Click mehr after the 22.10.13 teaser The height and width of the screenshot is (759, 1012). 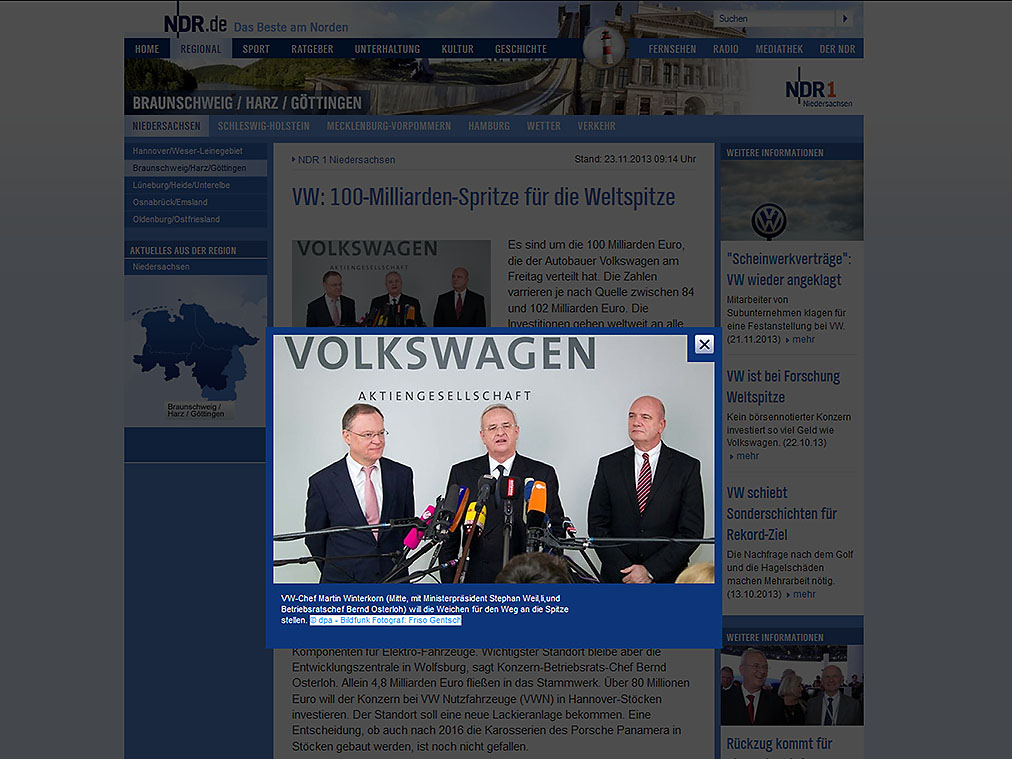pos(747,456)
